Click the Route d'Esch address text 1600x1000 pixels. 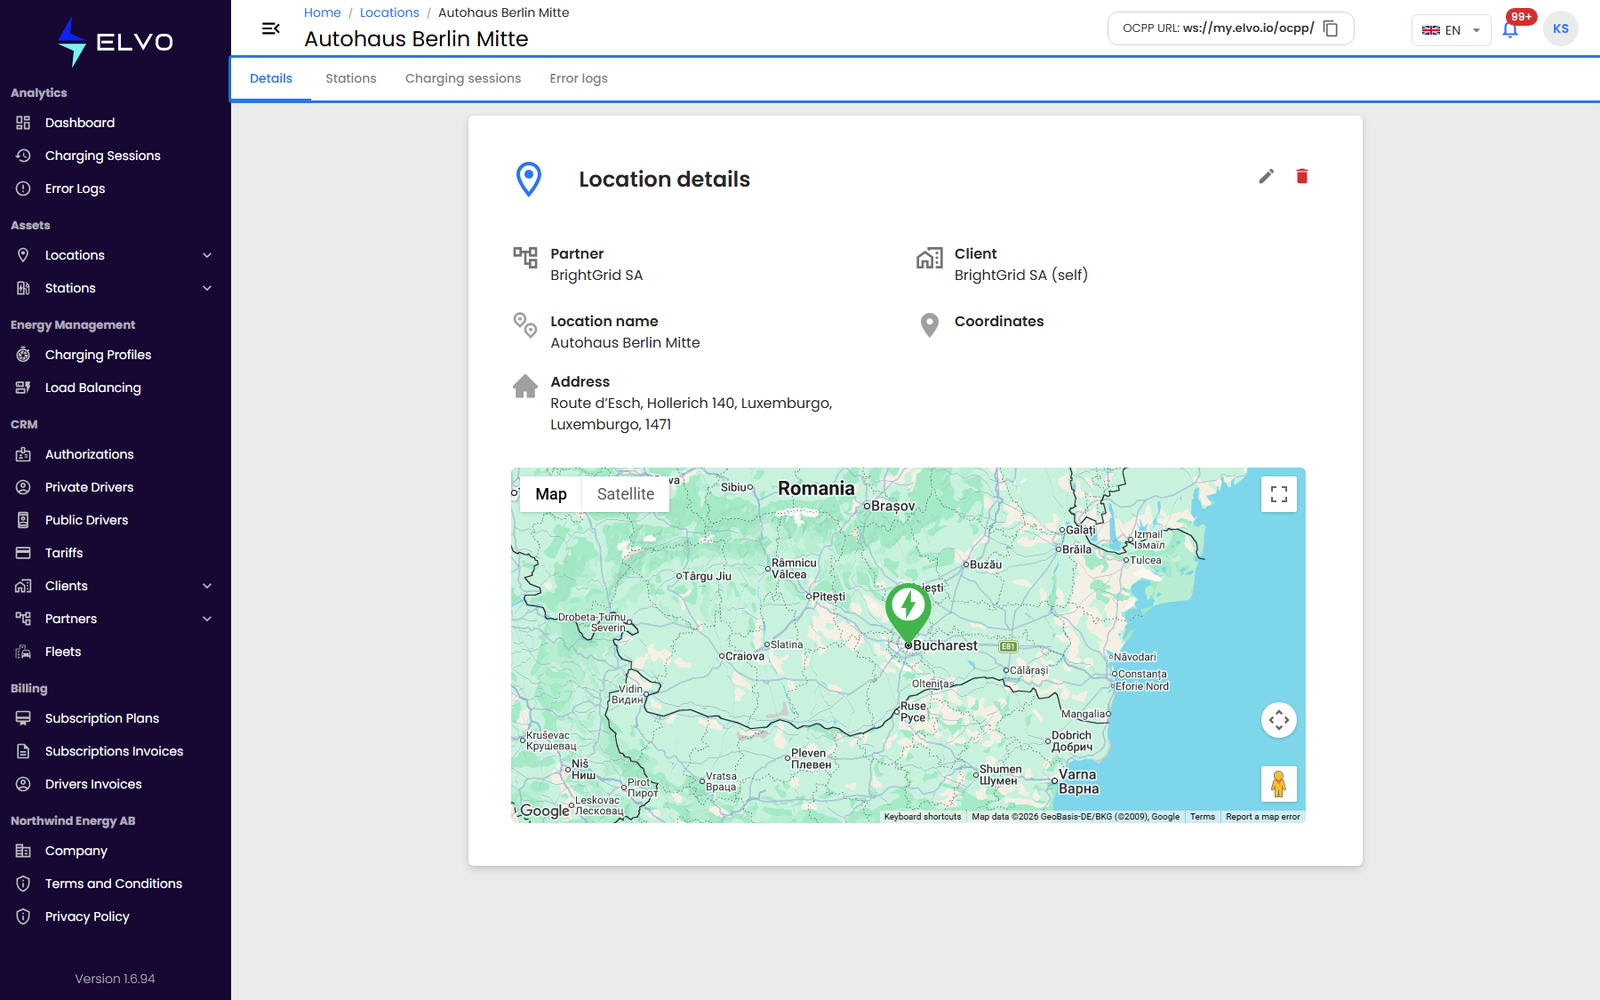(x=691, y=414)
